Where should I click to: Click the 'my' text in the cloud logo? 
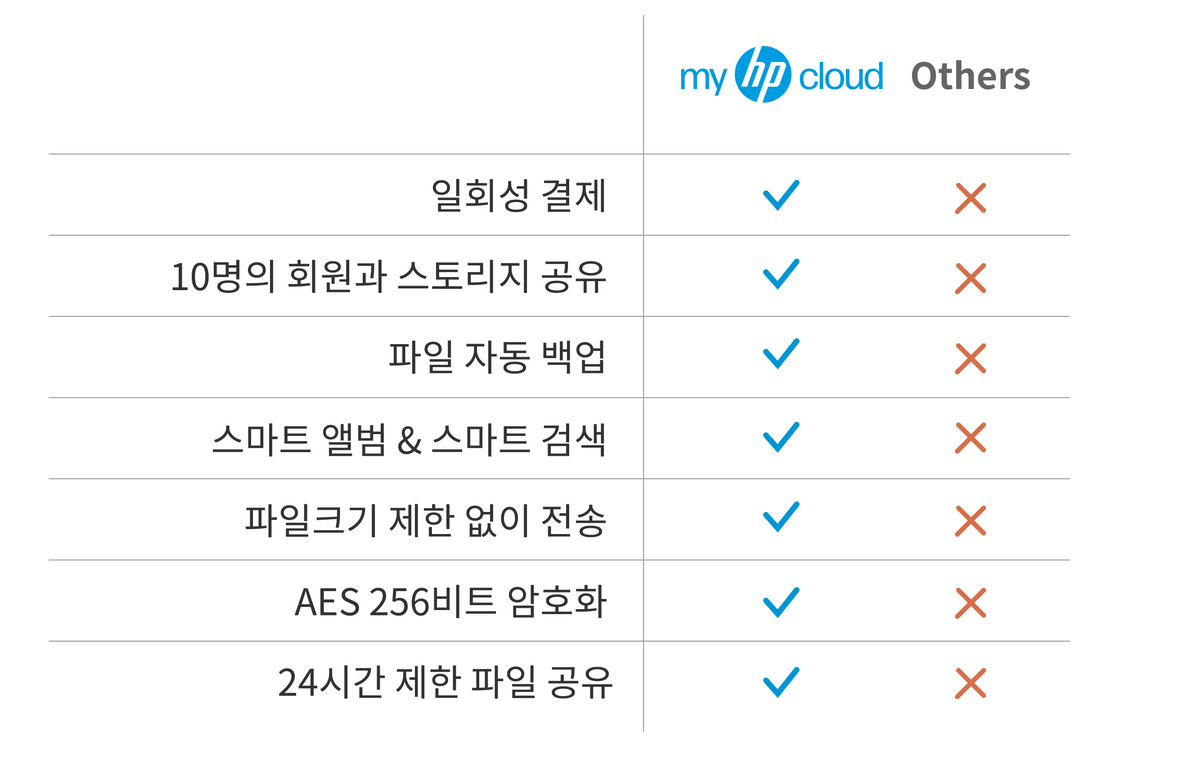[x=703, y=79]
